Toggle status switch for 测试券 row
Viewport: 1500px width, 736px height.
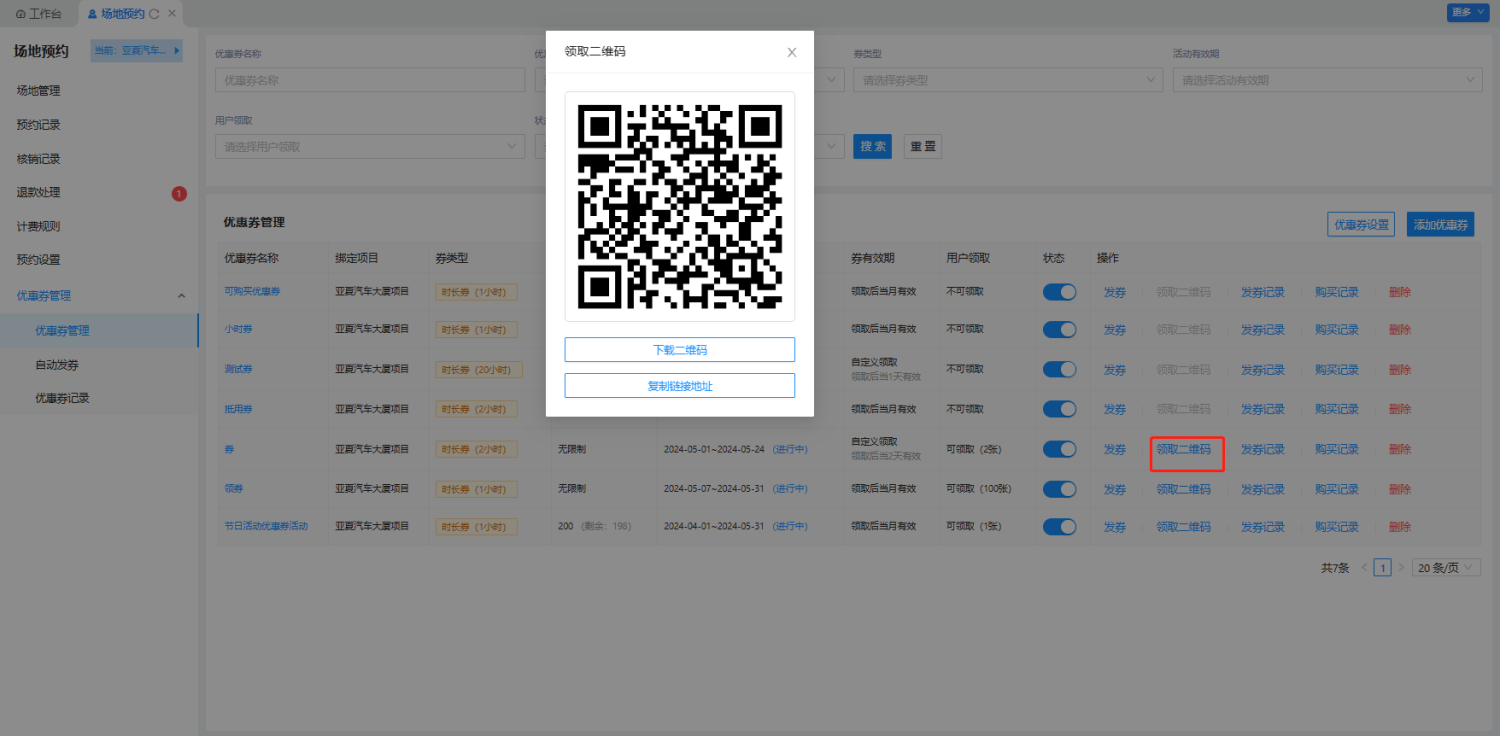pyautogui.click(x=1059, y=369)
